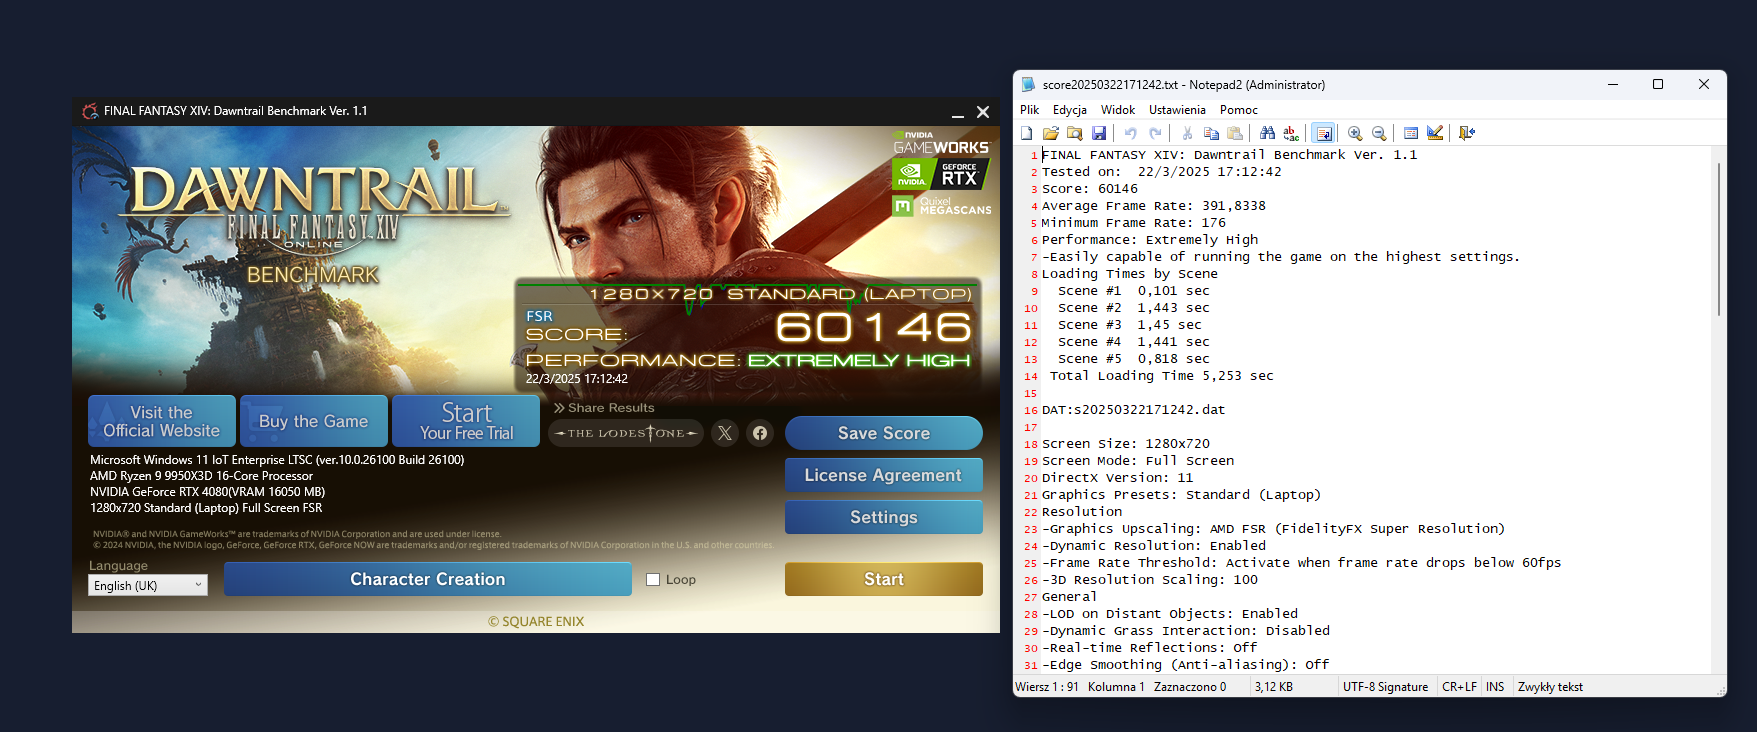
Task: Open the Ustawienia menu
Action: pos(1176,110)
